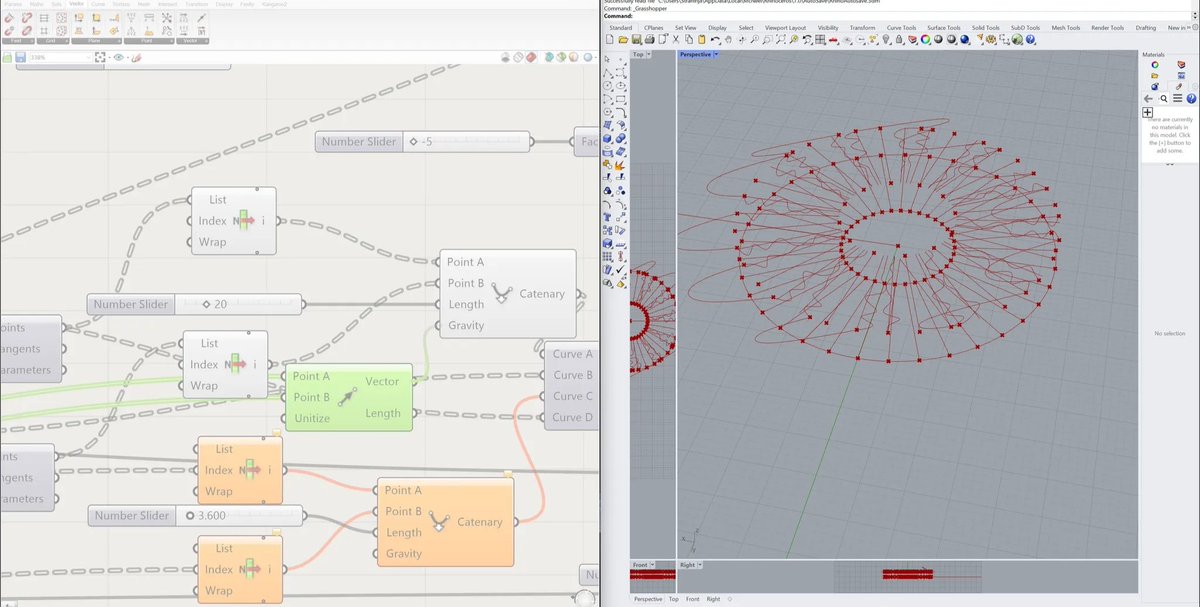Open the Kangaroo2 tab in Grasshopper

tap(274, 4)
